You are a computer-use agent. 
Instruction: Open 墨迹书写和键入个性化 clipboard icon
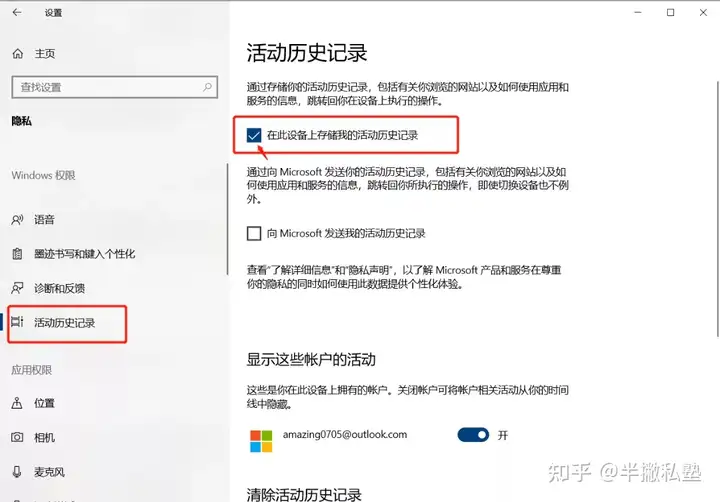click(x=17, y=254)
